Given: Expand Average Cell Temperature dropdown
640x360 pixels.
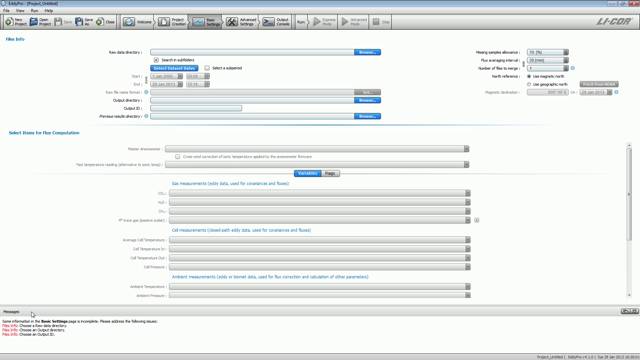Looking at the screenshot, I should click(x=468, y=240).
